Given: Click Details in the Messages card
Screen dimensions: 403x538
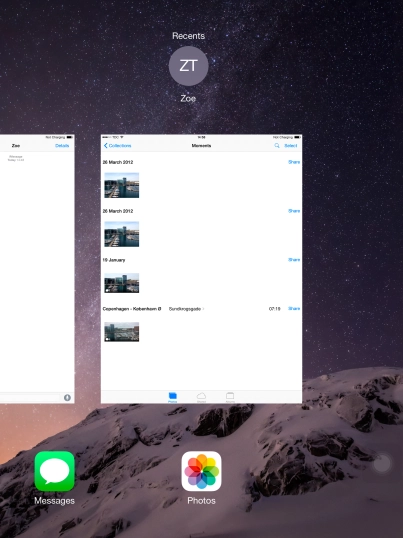Looking at the screenshot, I should tap(62, 146).
